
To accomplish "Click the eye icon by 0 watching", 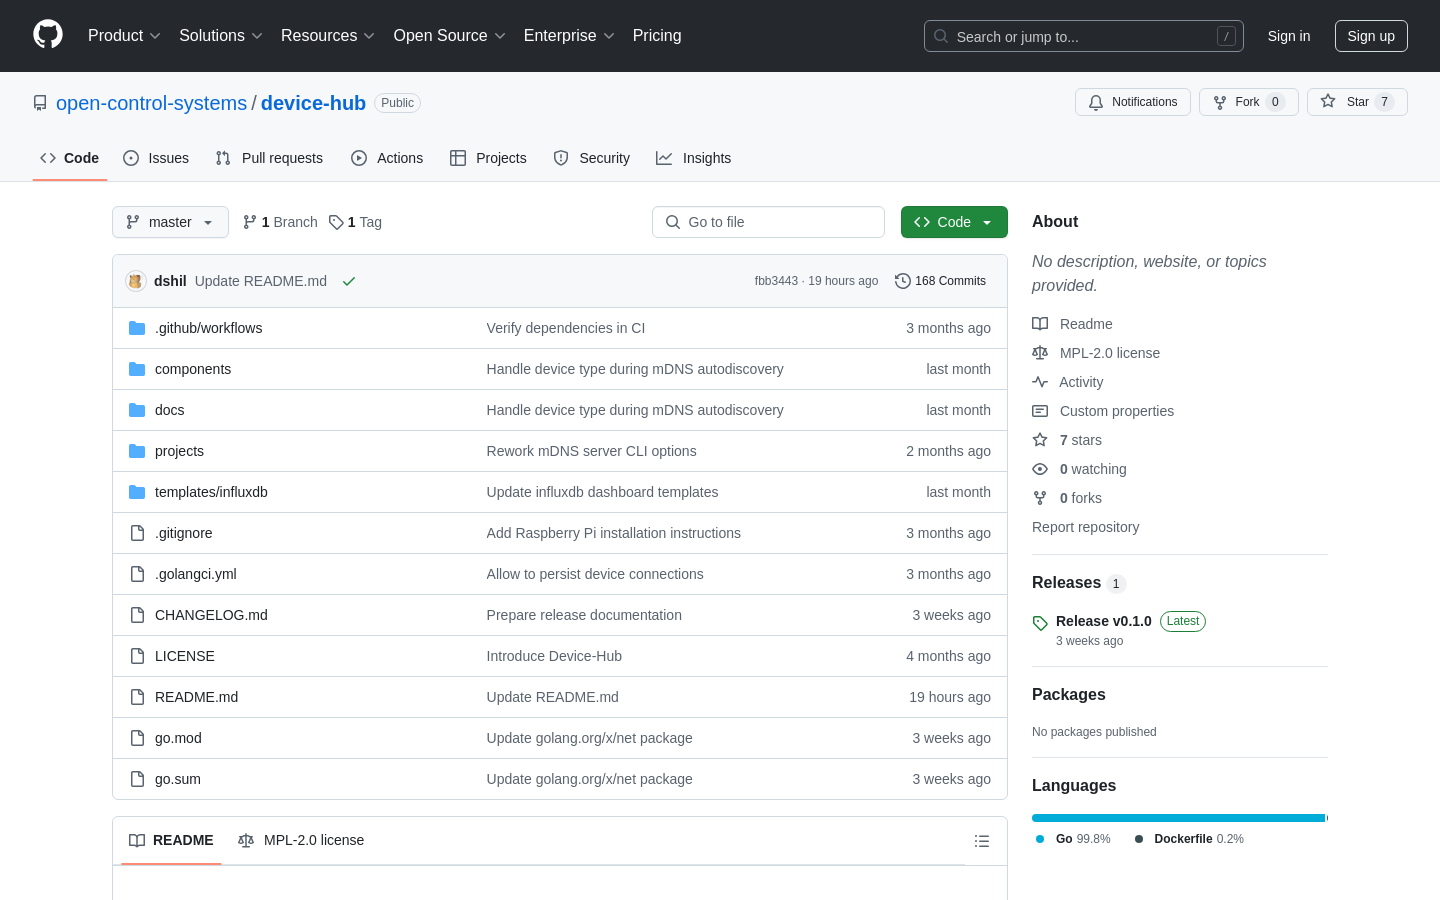I will click(x=1040, y=469).
